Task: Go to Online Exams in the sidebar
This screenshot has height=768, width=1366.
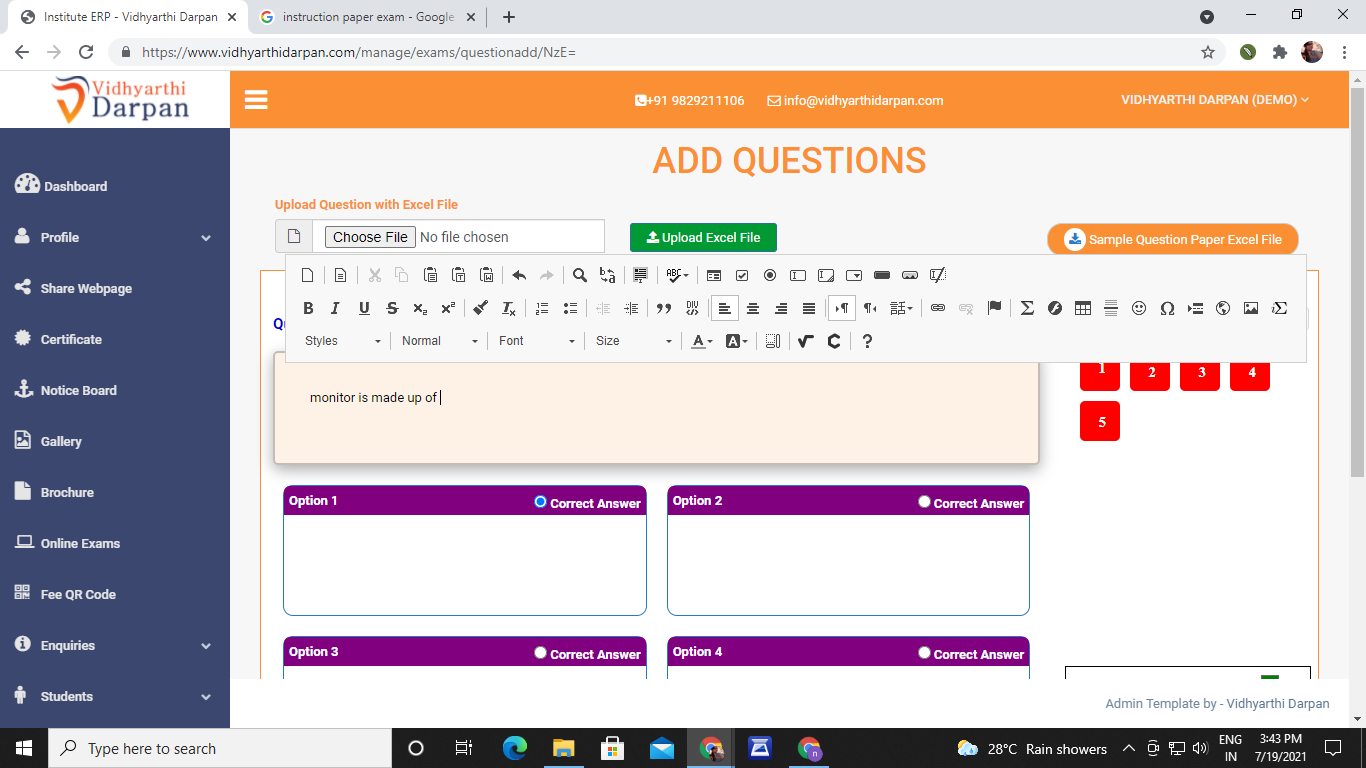Action: point(80,543)
